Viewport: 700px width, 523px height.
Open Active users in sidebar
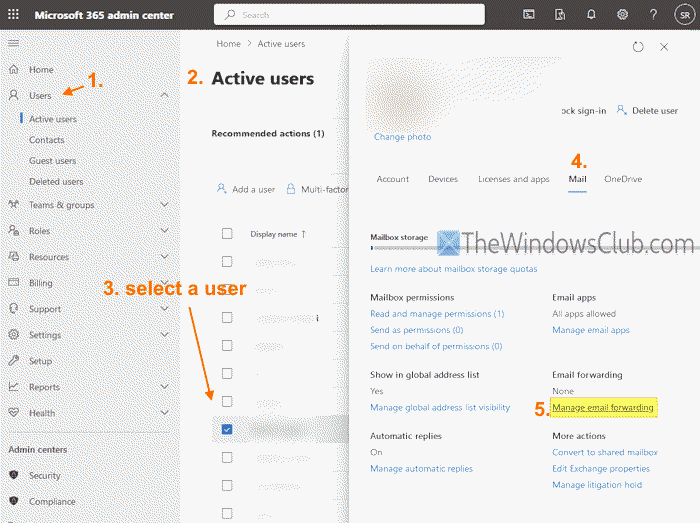[x=53, y=119]
